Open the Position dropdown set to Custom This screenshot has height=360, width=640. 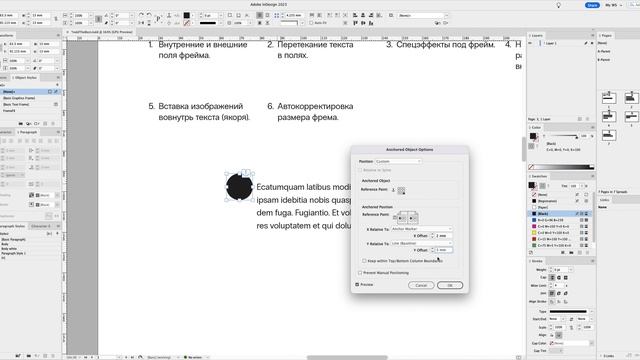click(x=398, y=162)
